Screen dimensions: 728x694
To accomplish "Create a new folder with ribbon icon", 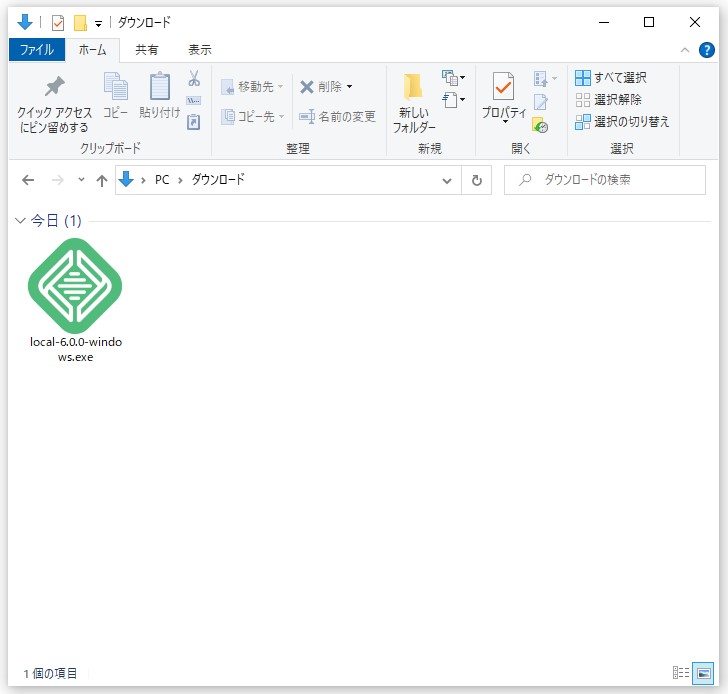I will (413, 90).
